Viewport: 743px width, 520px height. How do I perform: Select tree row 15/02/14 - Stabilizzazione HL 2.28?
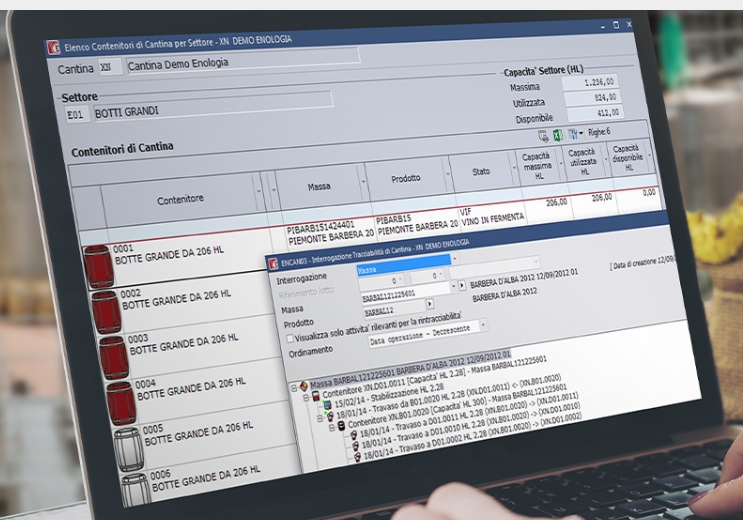(x=389, y=396)
